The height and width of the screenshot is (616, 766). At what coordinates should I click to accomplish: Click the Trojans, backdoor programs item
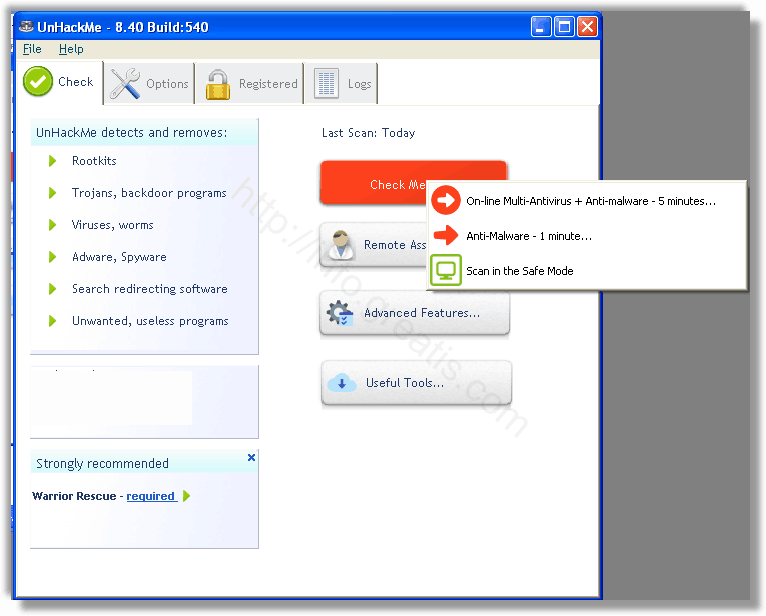[149, 193]
